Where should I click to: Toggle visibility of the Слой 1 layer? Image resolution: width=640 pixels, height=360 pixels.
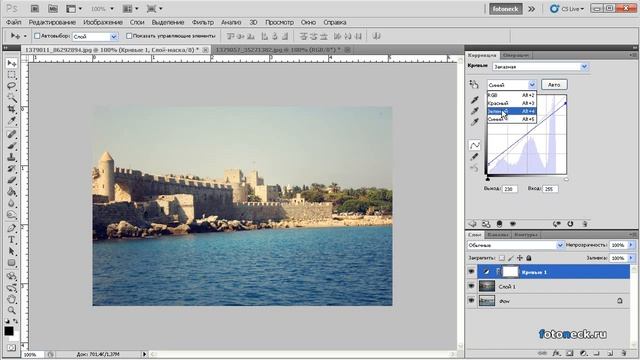[471, 287]
